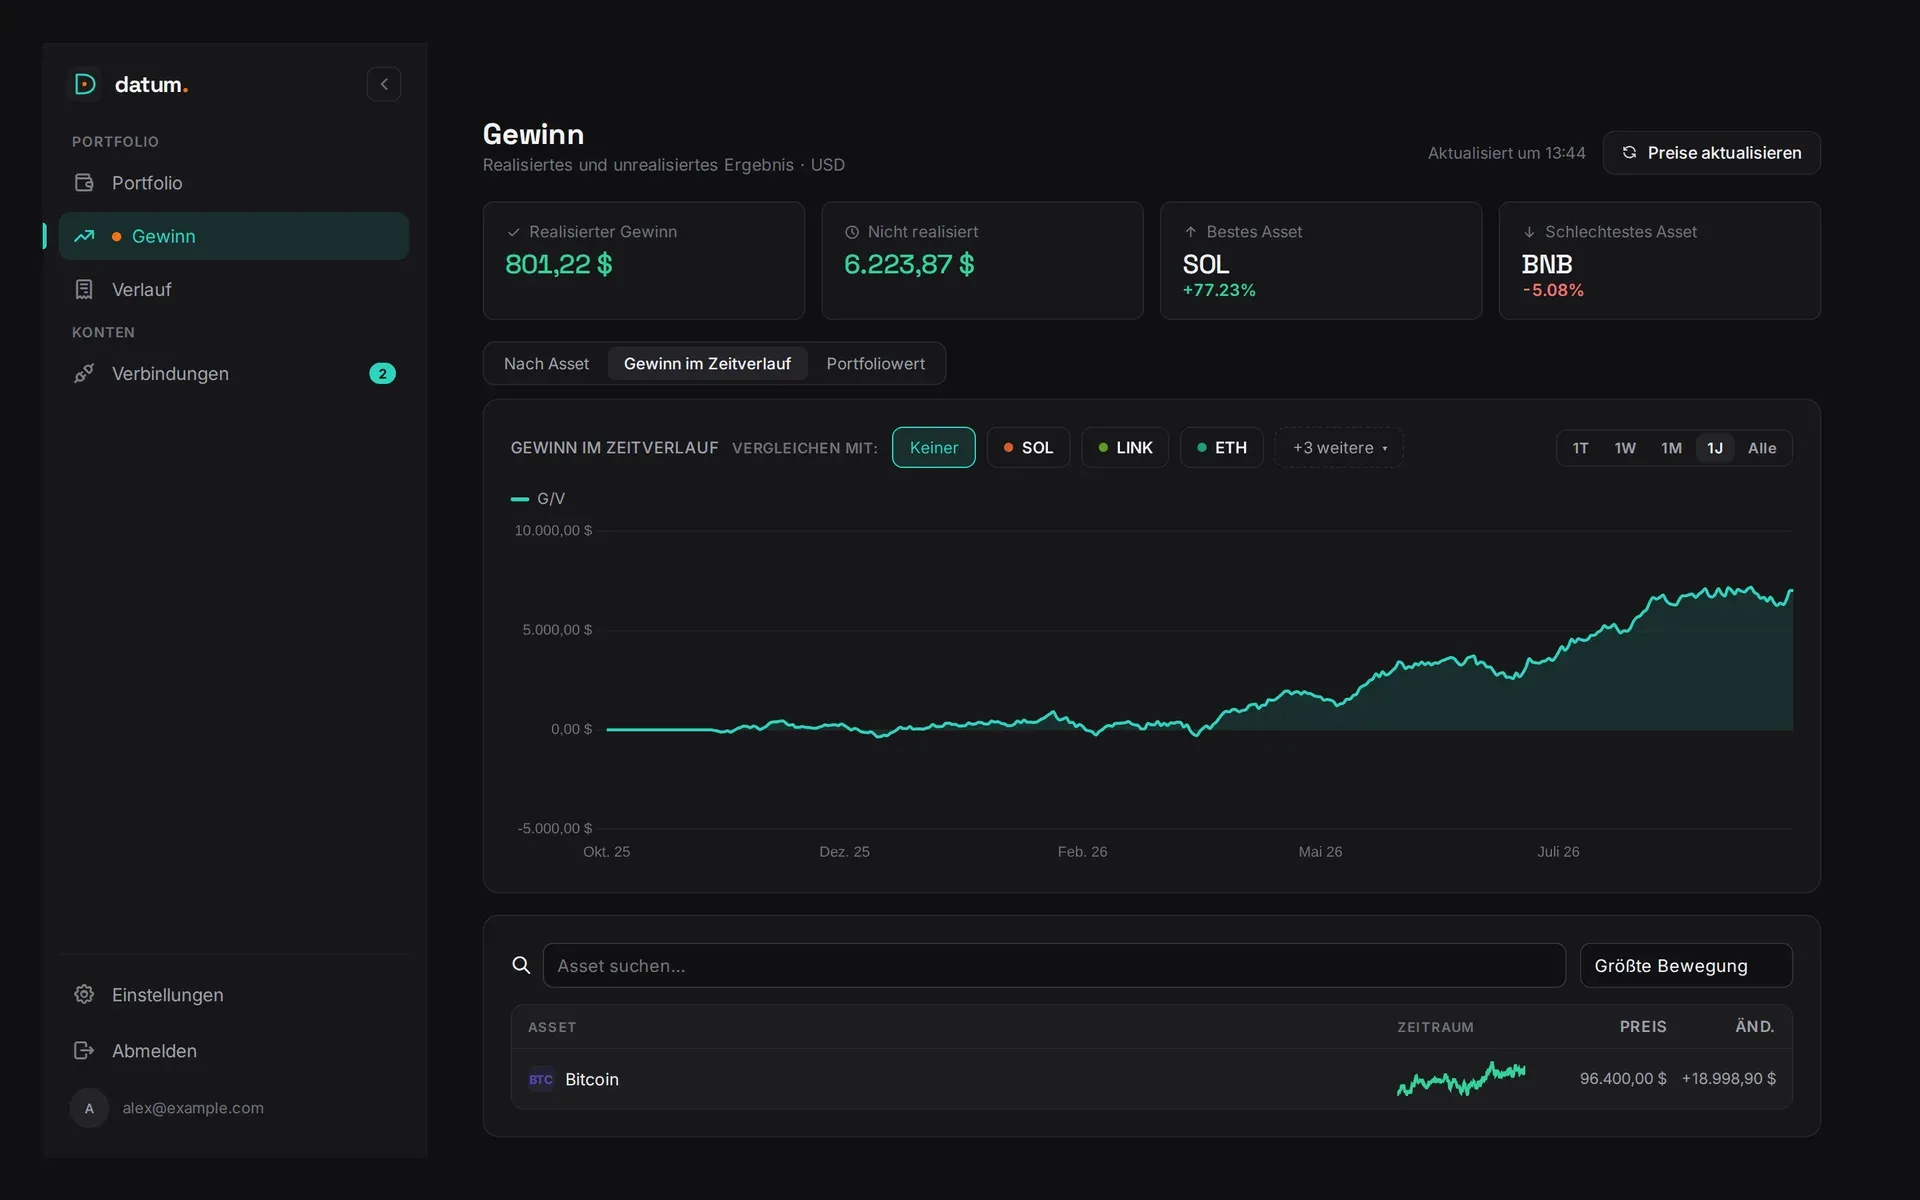Go to Verbindungen

click(x=234, y=373)
